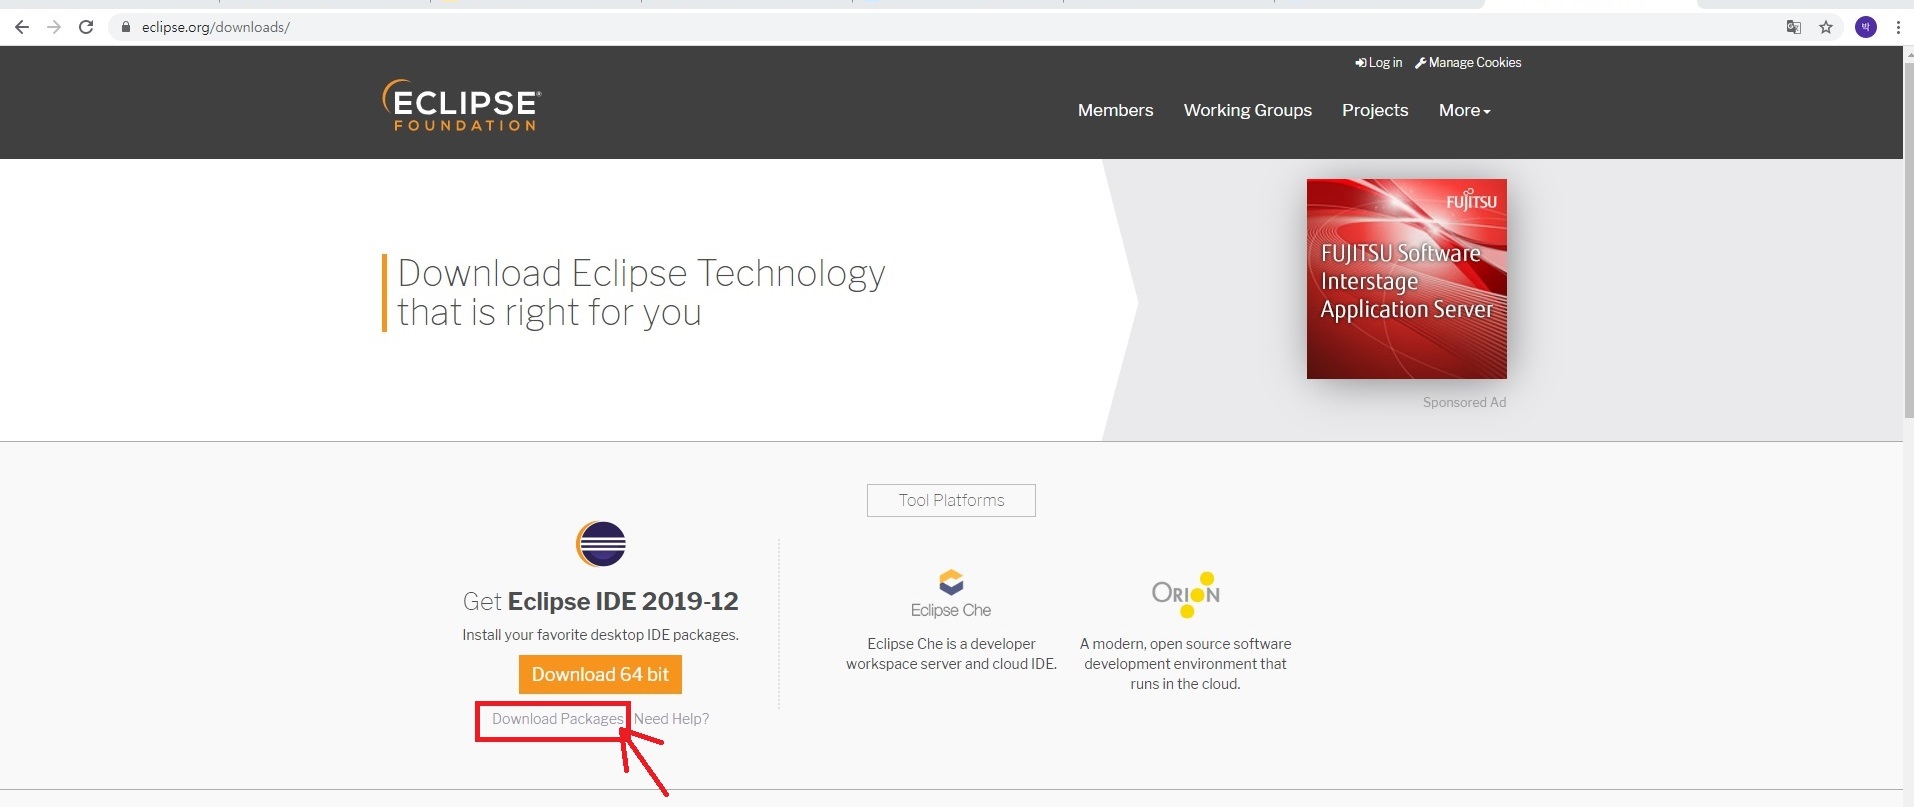
Task: Expand the More dropdown menu
Action: [1464, 110]
